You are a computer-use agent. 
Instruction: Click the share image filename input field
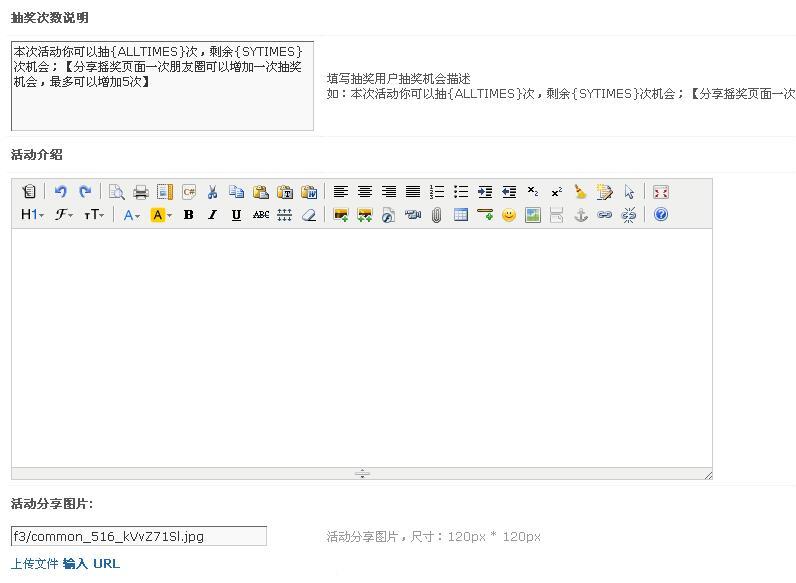(x=139, y=536)
